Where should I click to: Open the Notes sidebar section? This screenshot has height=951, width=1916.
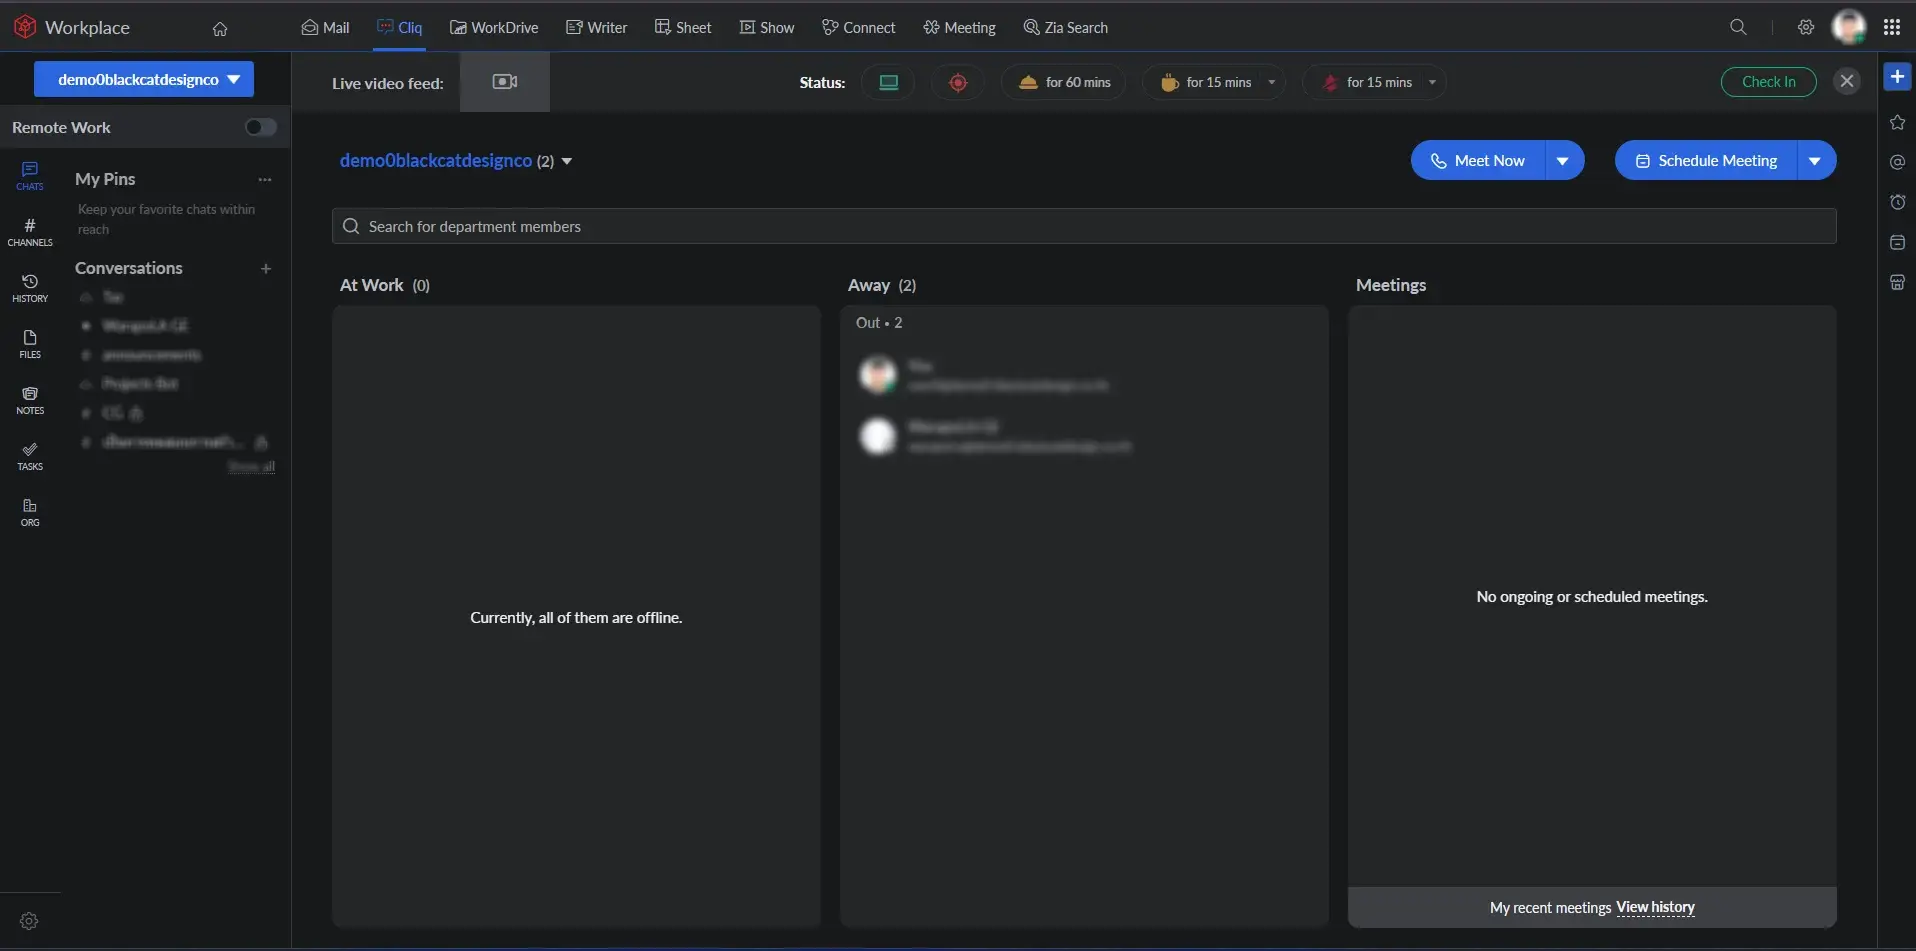tap(30, 400)
